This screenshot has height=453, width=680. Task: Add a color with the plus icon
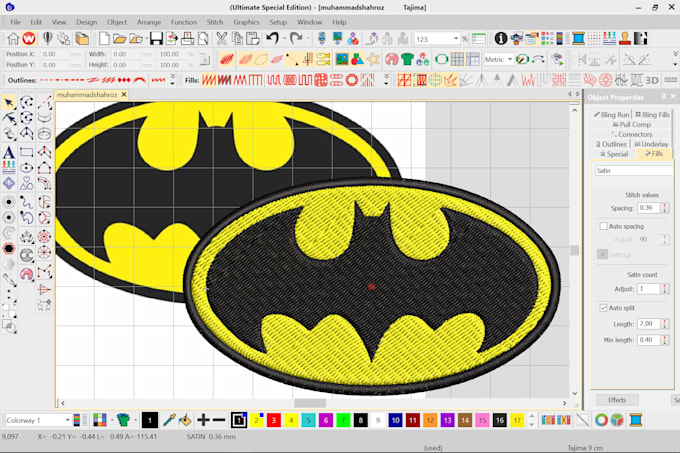(x=203, y=420)
